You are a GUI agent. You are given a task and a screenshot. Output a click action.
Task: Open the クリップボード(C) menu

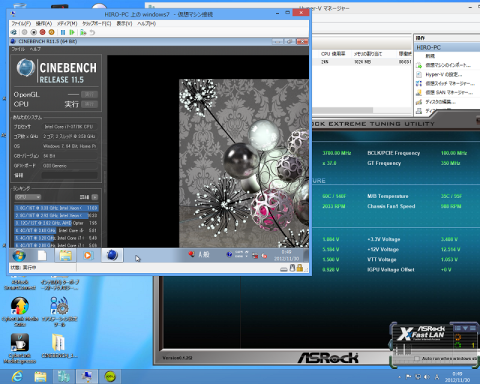[x=97, y=23]
